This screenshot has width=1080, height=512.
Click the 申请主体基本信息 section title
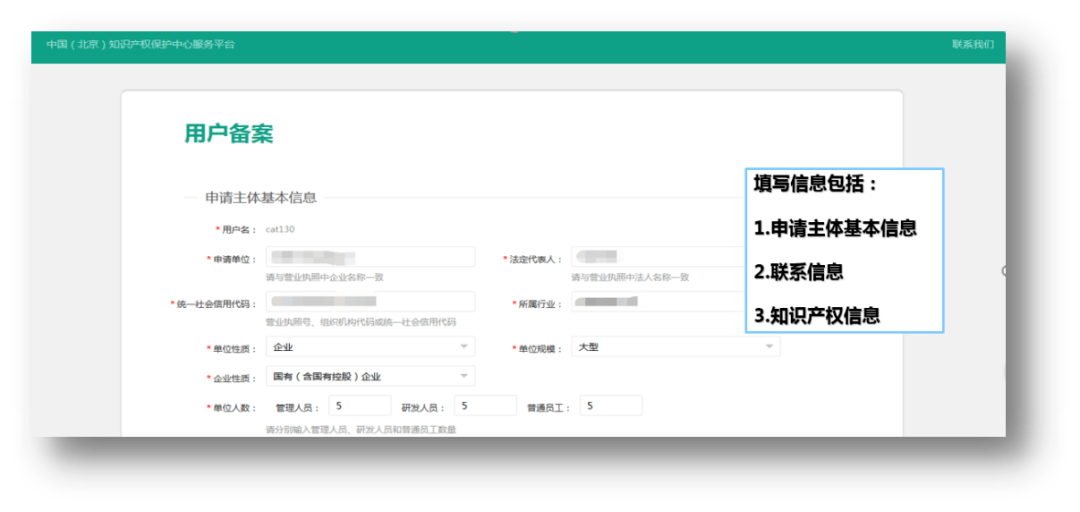pos(261,197)
